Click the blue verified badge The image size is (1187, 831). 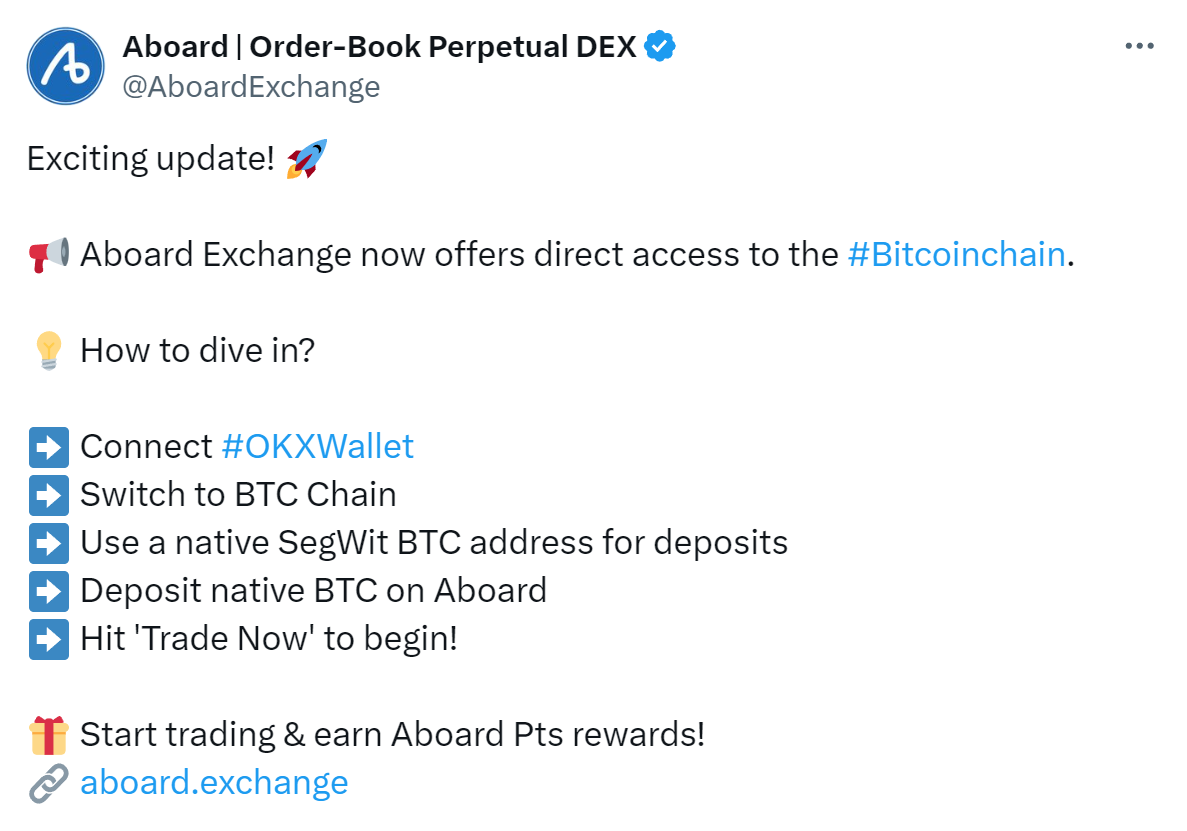pyautogui.click(x=659, y=46)
